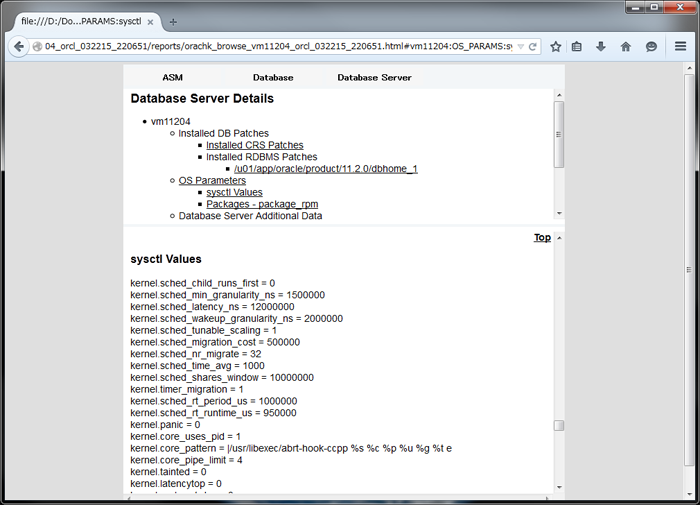Select kernel.sched_latency_ns = 12000000 line

[x=212, y=307]
